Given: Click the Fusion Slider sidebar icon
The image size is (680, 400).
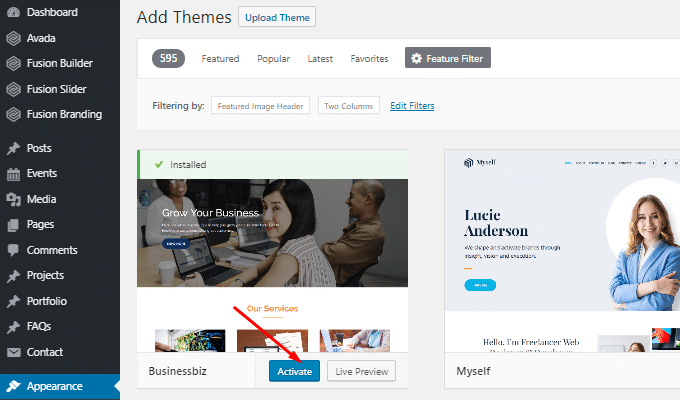Looking at the screenshot, I should 13,89.
